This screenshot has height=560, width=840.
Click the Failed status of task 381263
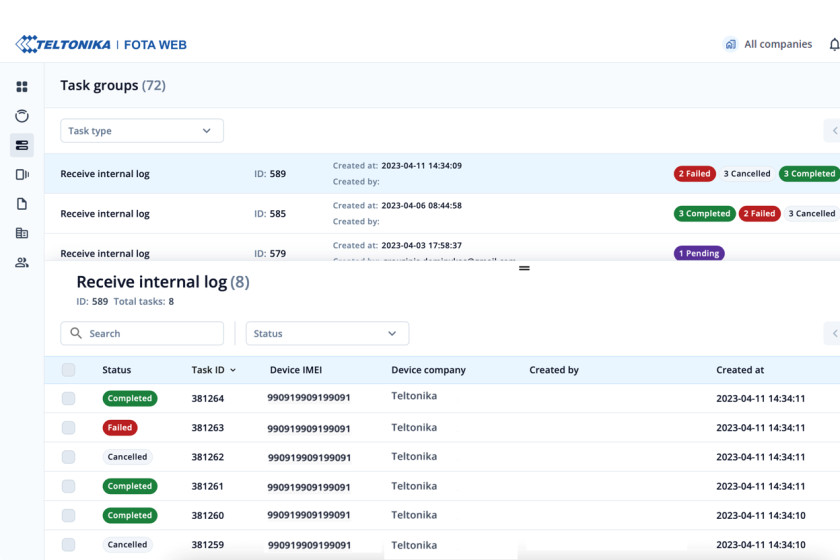pos(120,428)
